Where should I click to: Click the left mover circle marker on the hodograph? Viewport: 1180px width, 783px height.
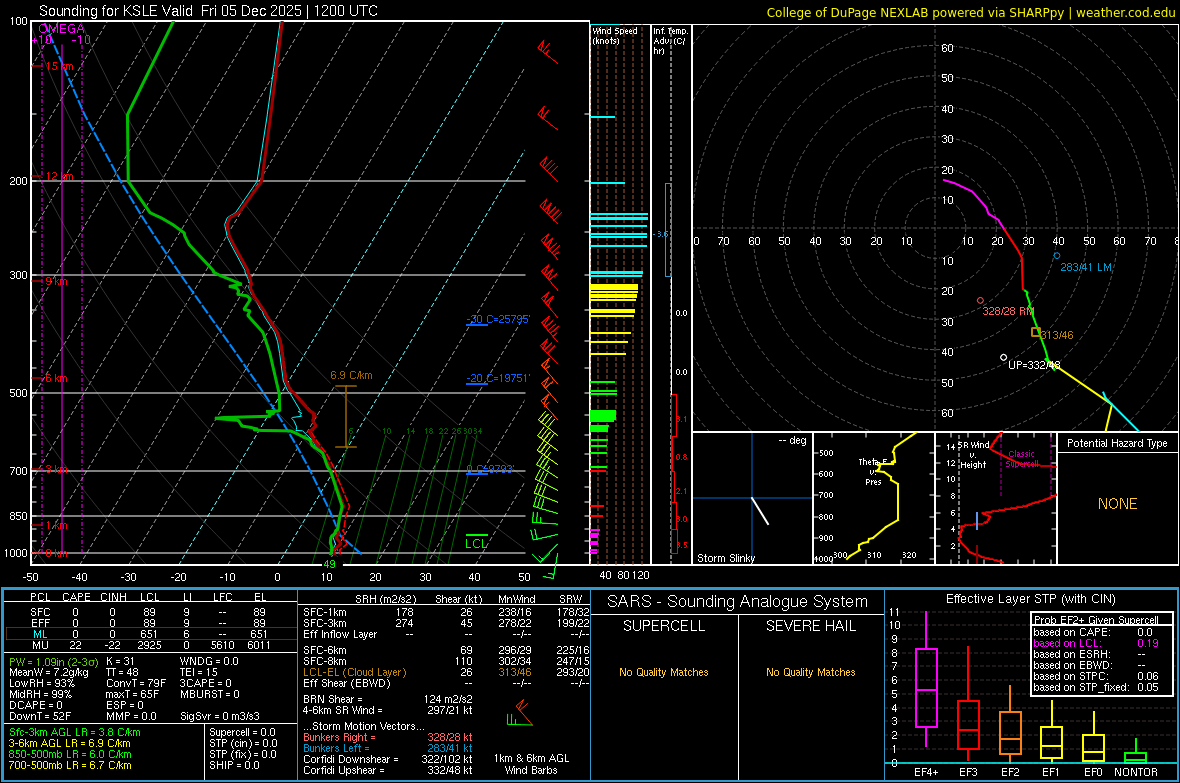pos(1057,256)
